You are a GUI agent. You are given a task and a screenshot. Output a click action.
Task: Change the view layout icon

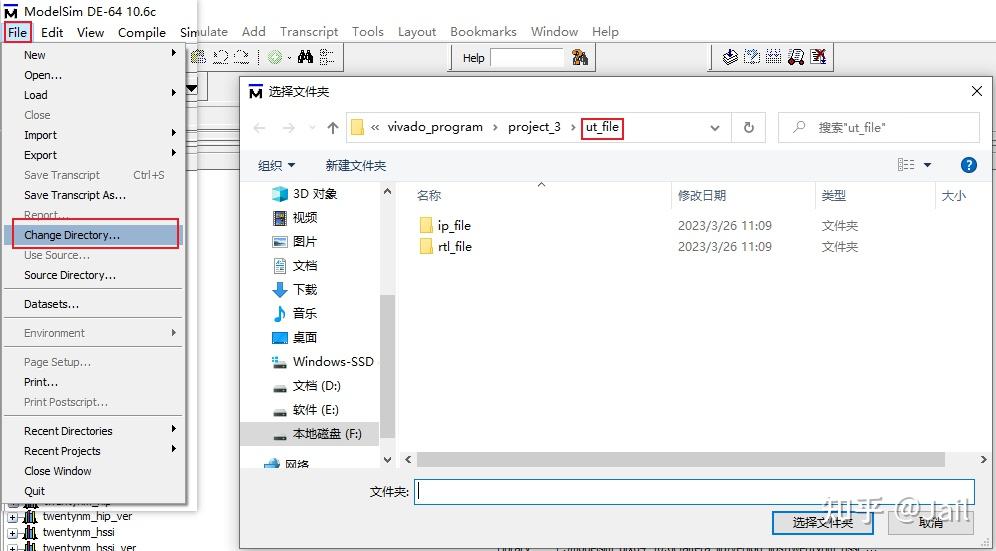[x=906, y=165]
